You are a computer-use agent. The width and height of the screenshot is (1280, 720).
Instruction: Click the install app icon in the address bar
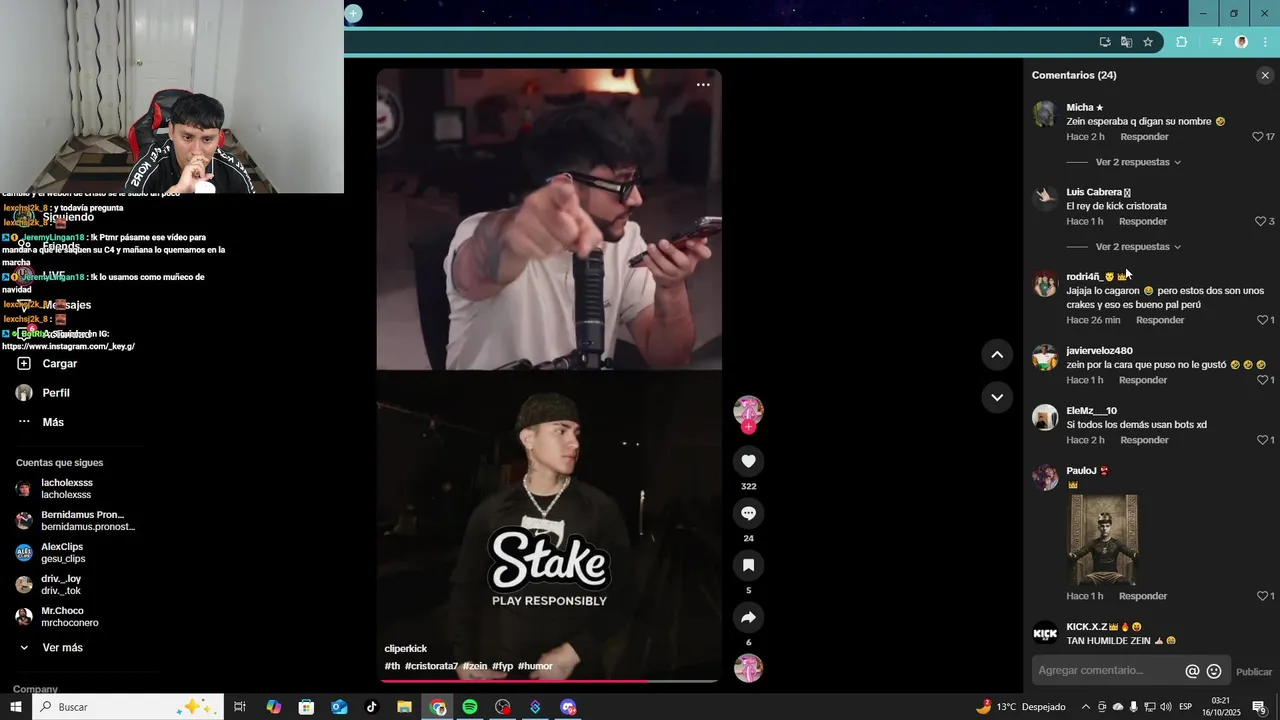click(1105, 42)
